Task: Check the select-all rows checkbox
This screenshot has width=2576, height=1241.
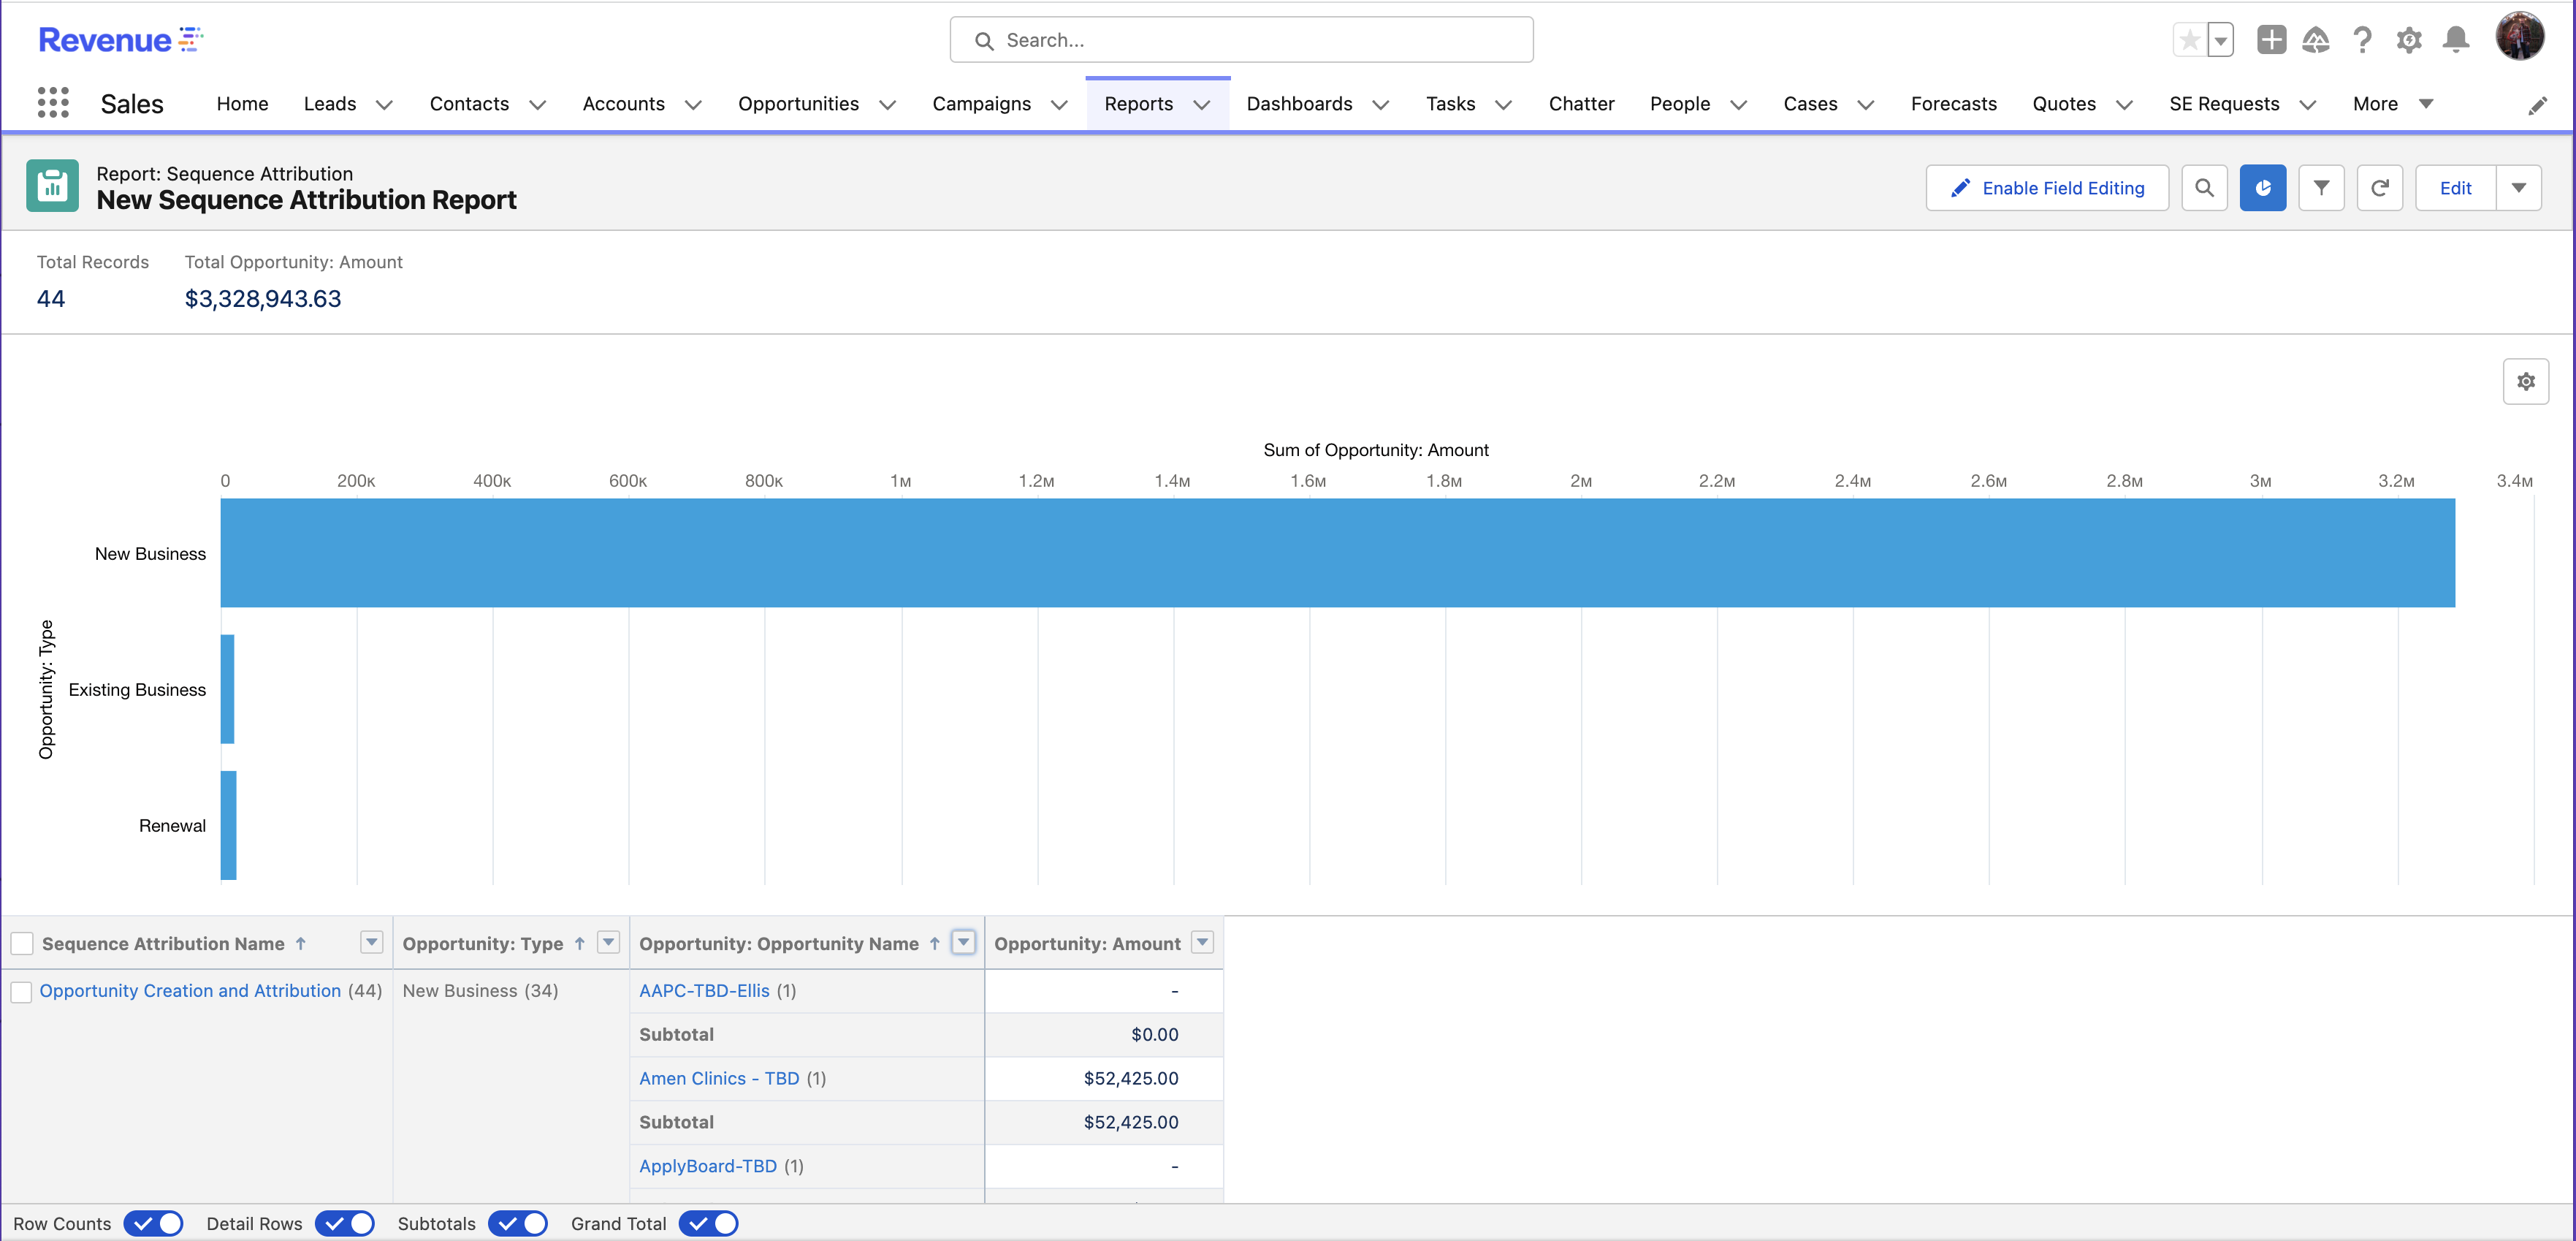Action: tap(21, 942)
